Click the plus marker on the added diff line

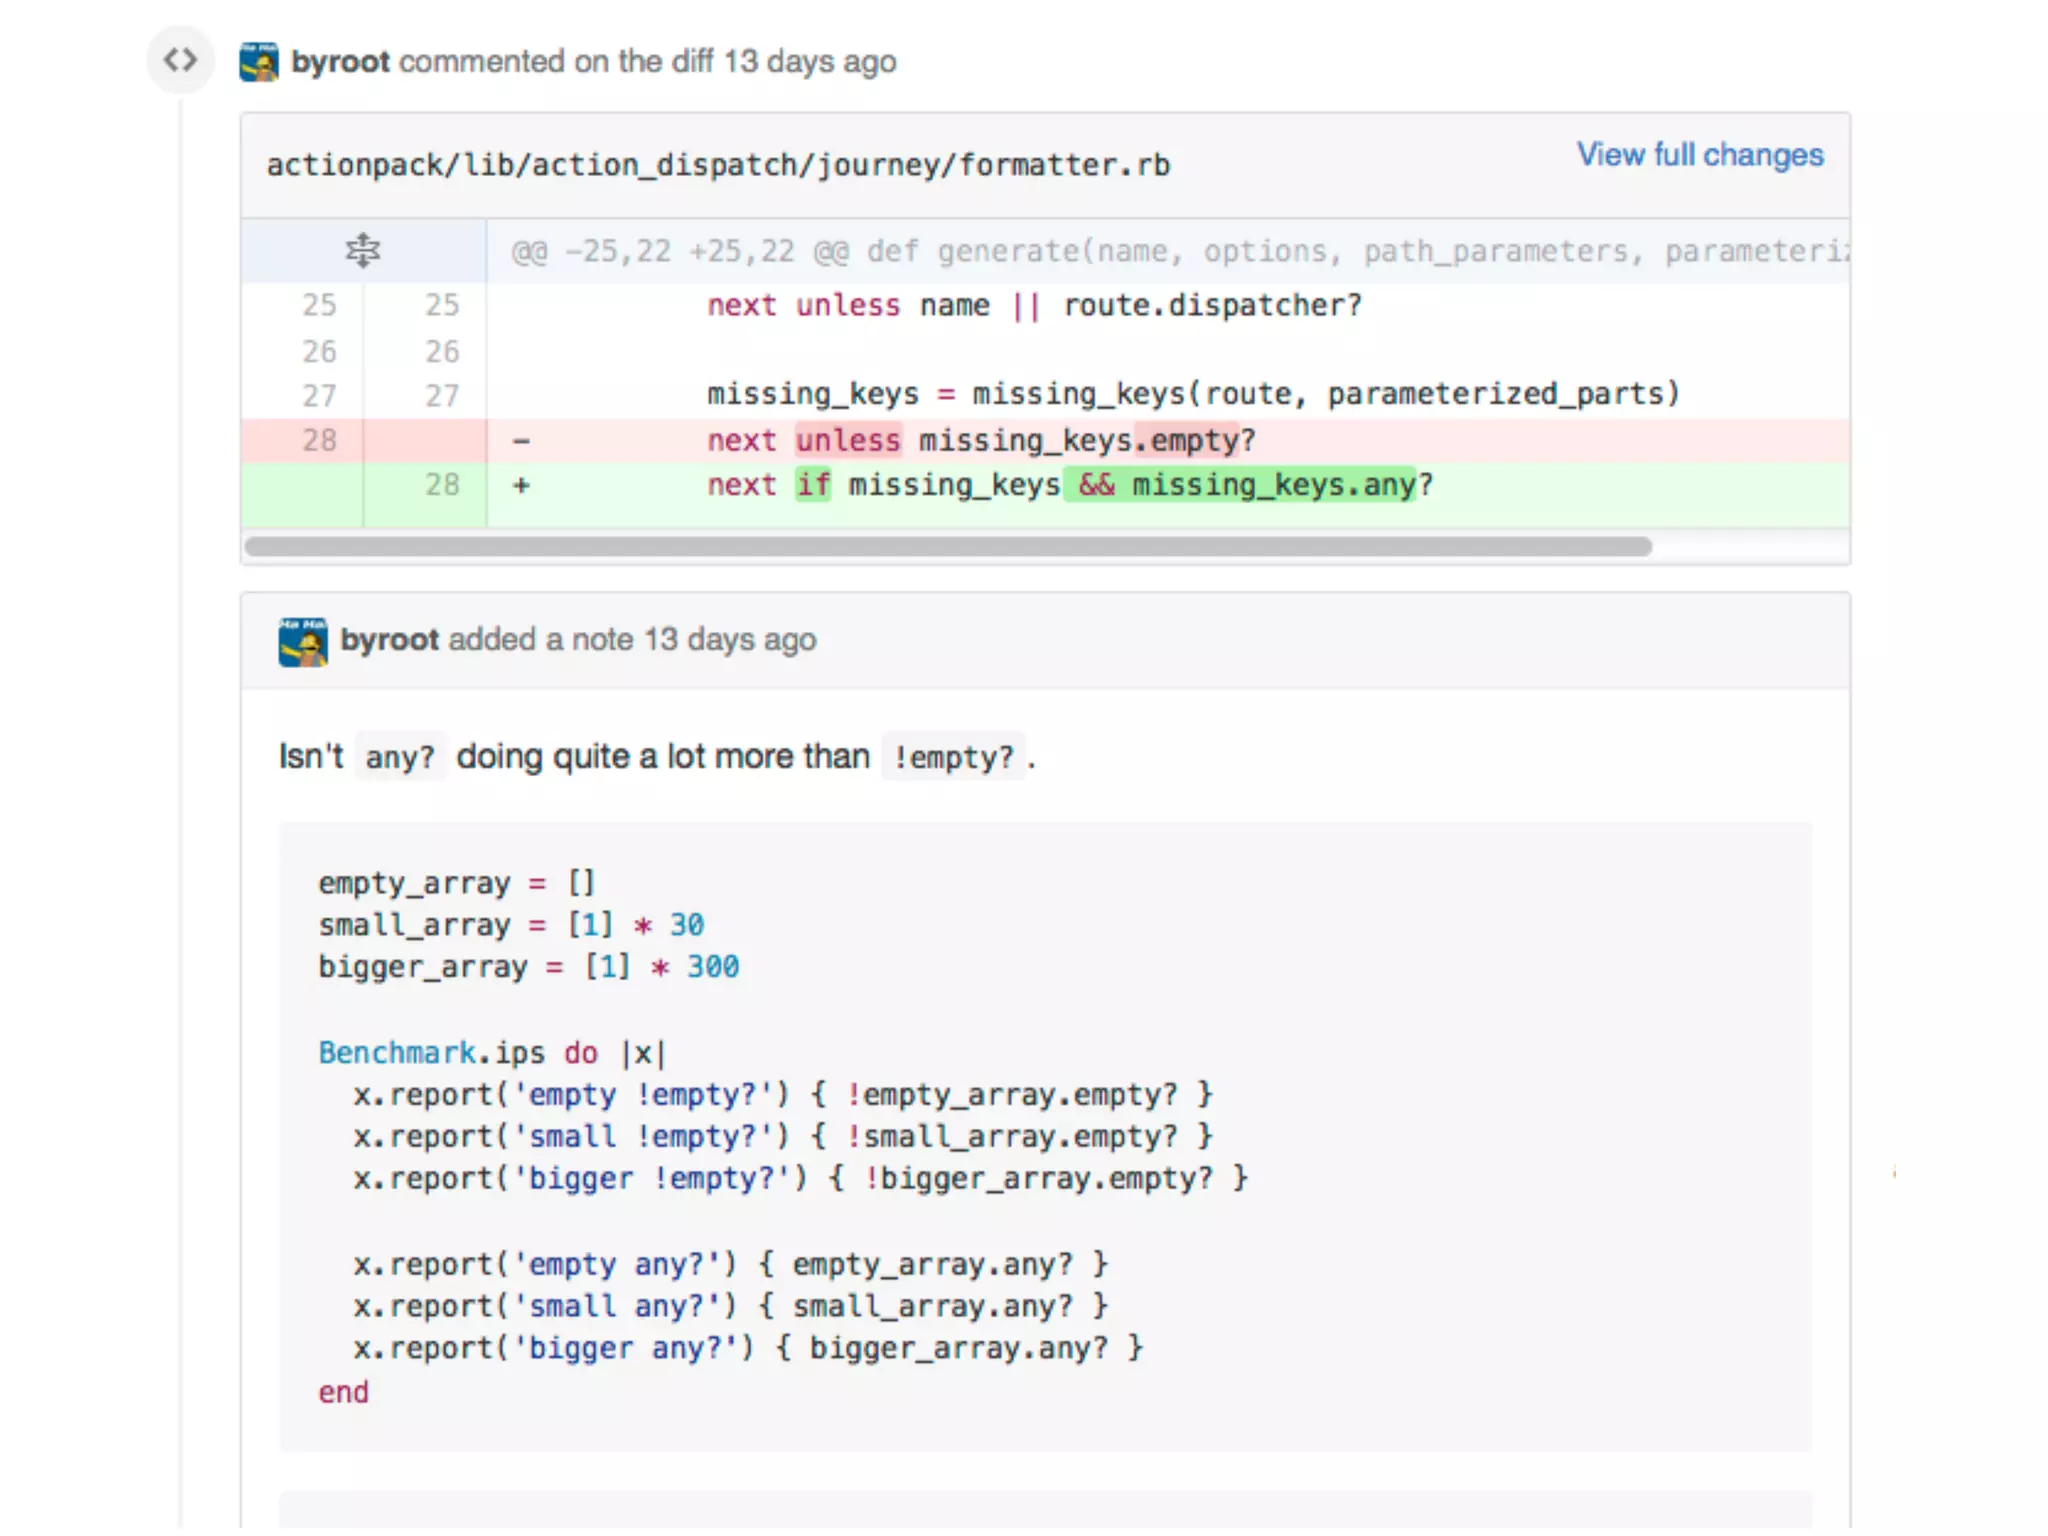pyautogui.click(x=521, y=486)
